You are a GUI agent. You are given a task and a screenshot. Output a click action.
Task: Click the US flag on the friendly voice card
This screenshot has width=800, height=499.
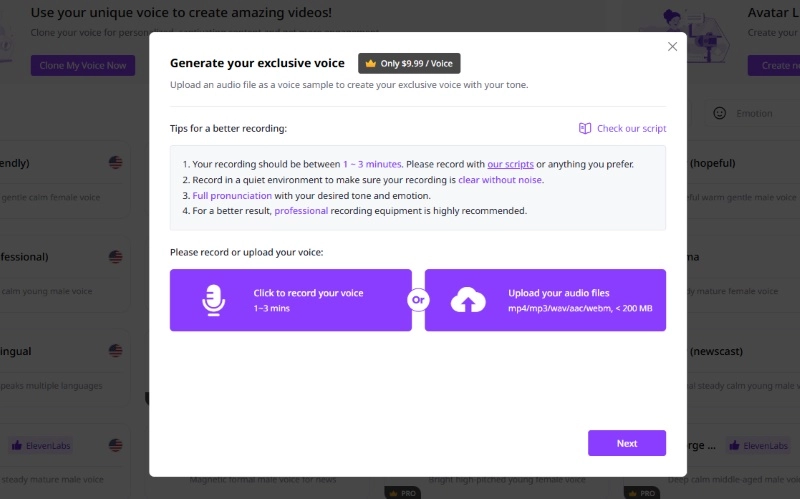tap(116, 163)
